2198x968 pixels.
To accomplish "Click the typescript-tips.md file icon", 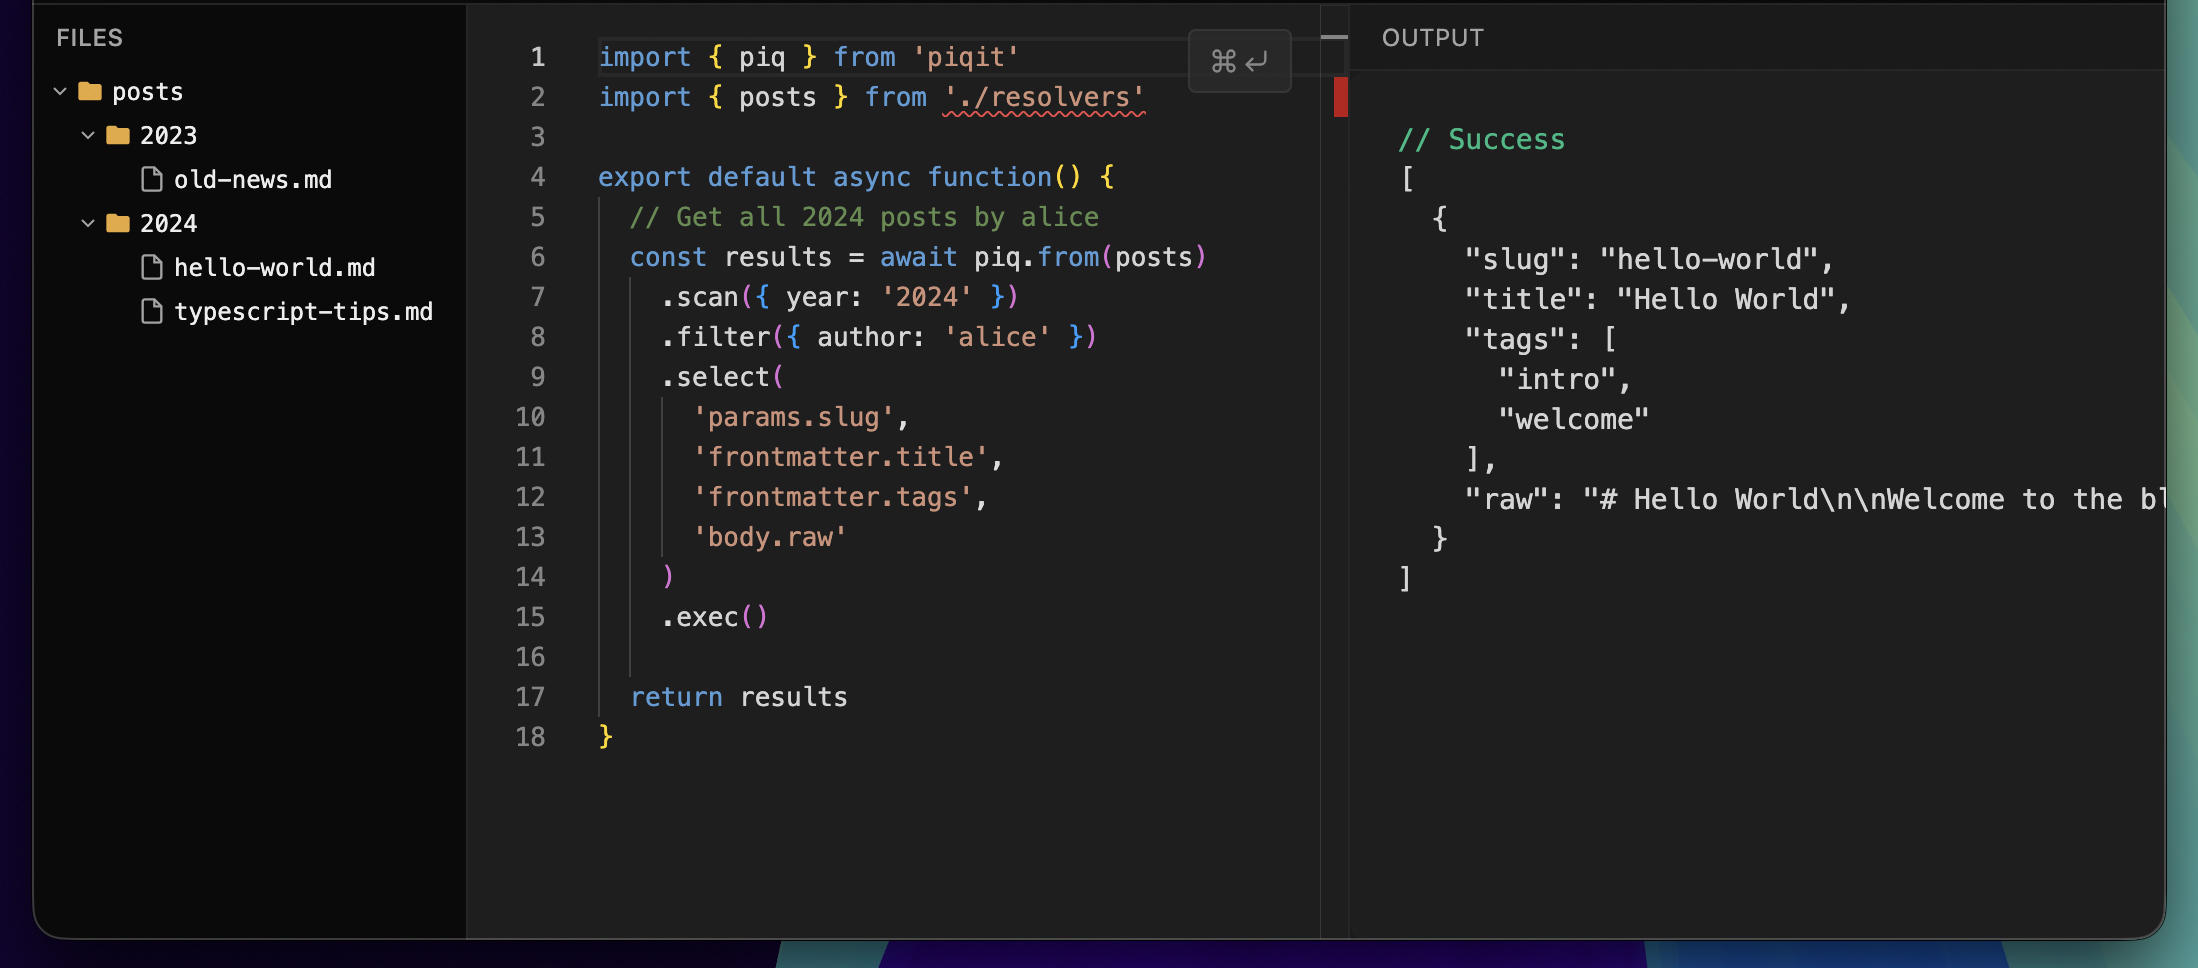I will pos(152,312).
